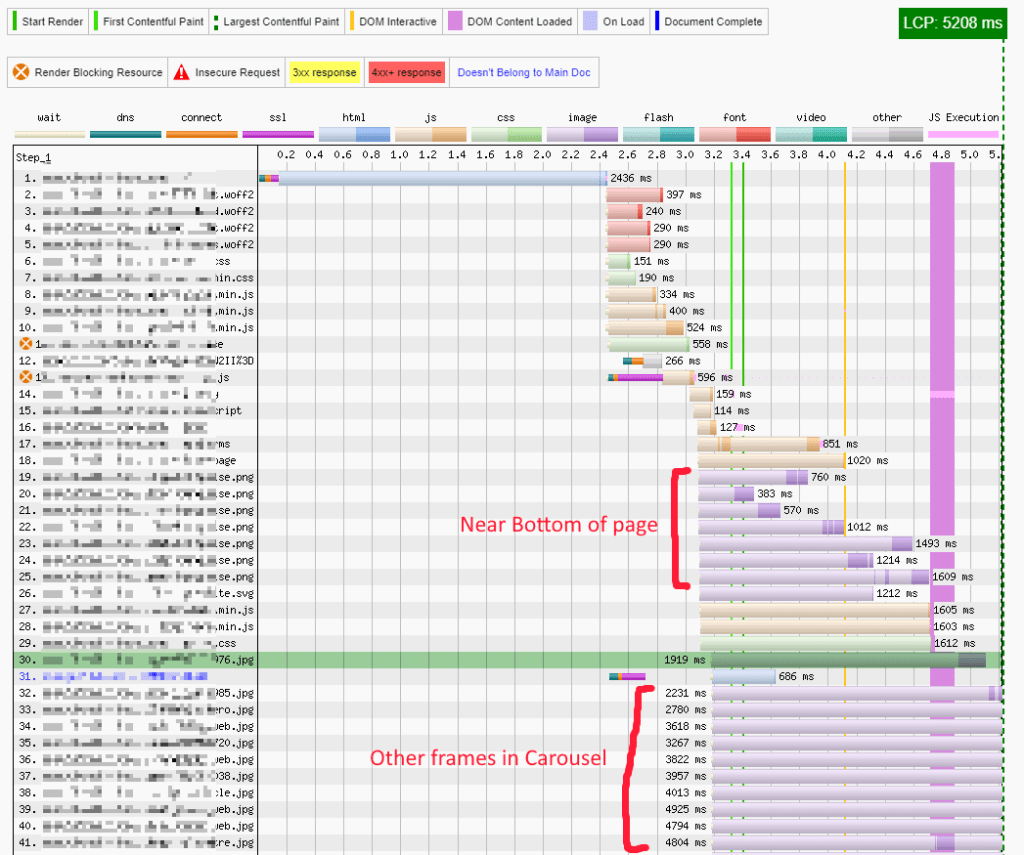The width and height of the screenshot is (1024, 855).
Task: Click the dark blue Document Complete legend marker
Action: coord(656,21)
